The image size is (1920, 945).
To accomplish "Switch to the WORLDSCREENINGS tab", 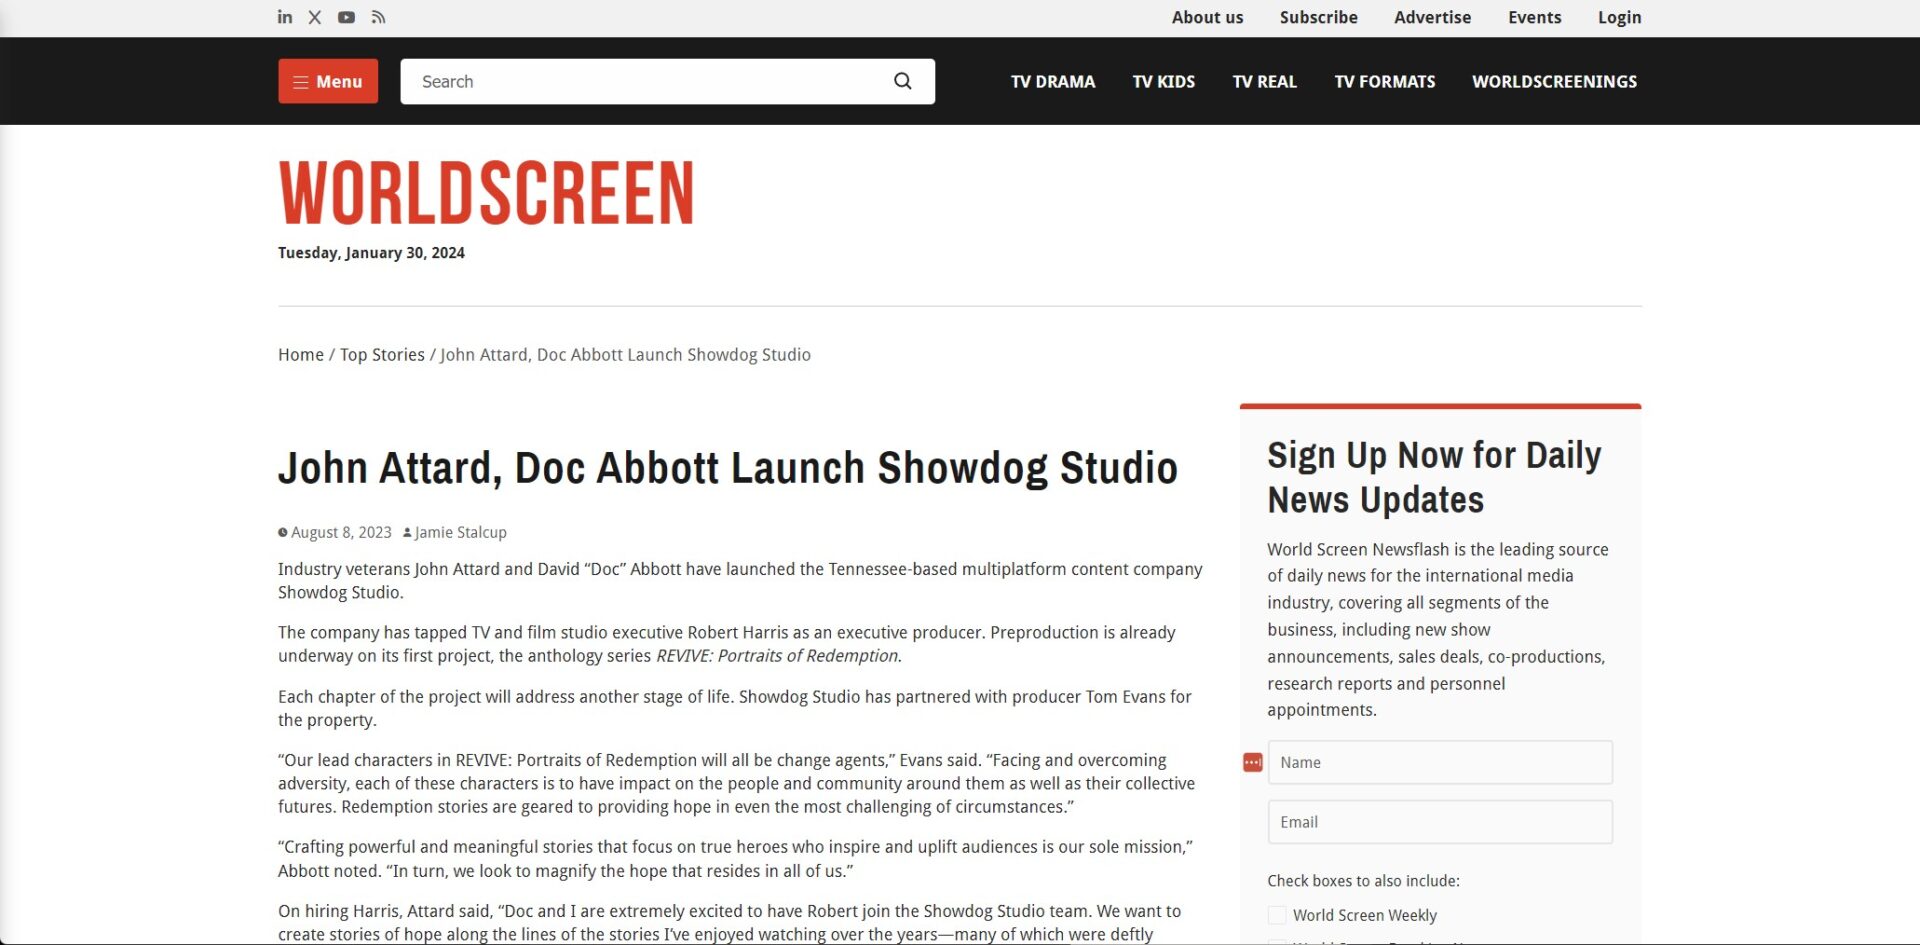I will (1554, 81).
